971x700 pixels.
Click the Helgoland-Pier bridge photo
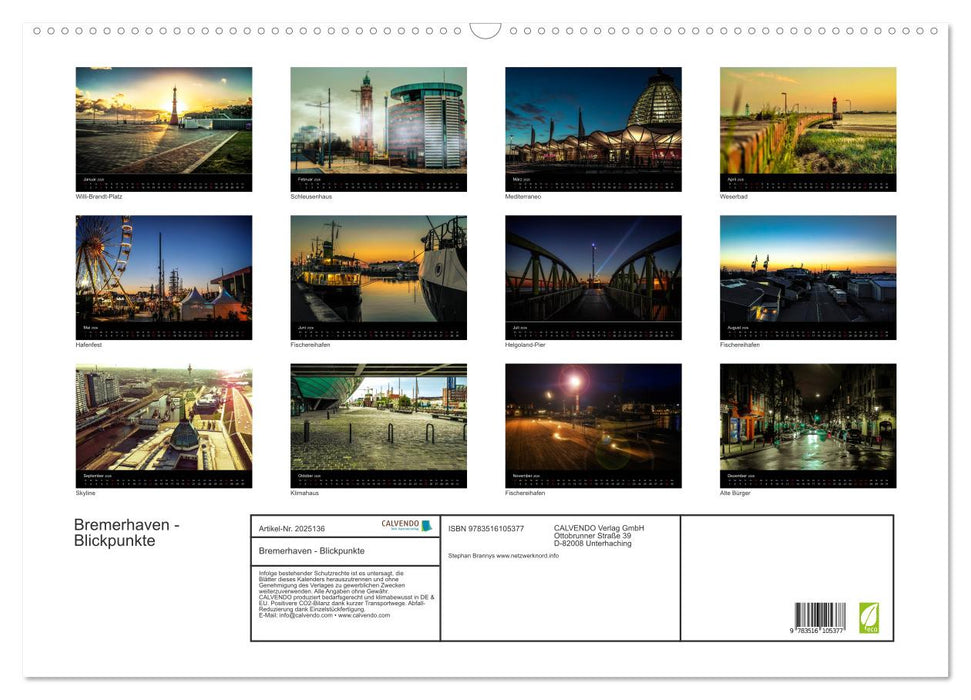coord(593,270)
